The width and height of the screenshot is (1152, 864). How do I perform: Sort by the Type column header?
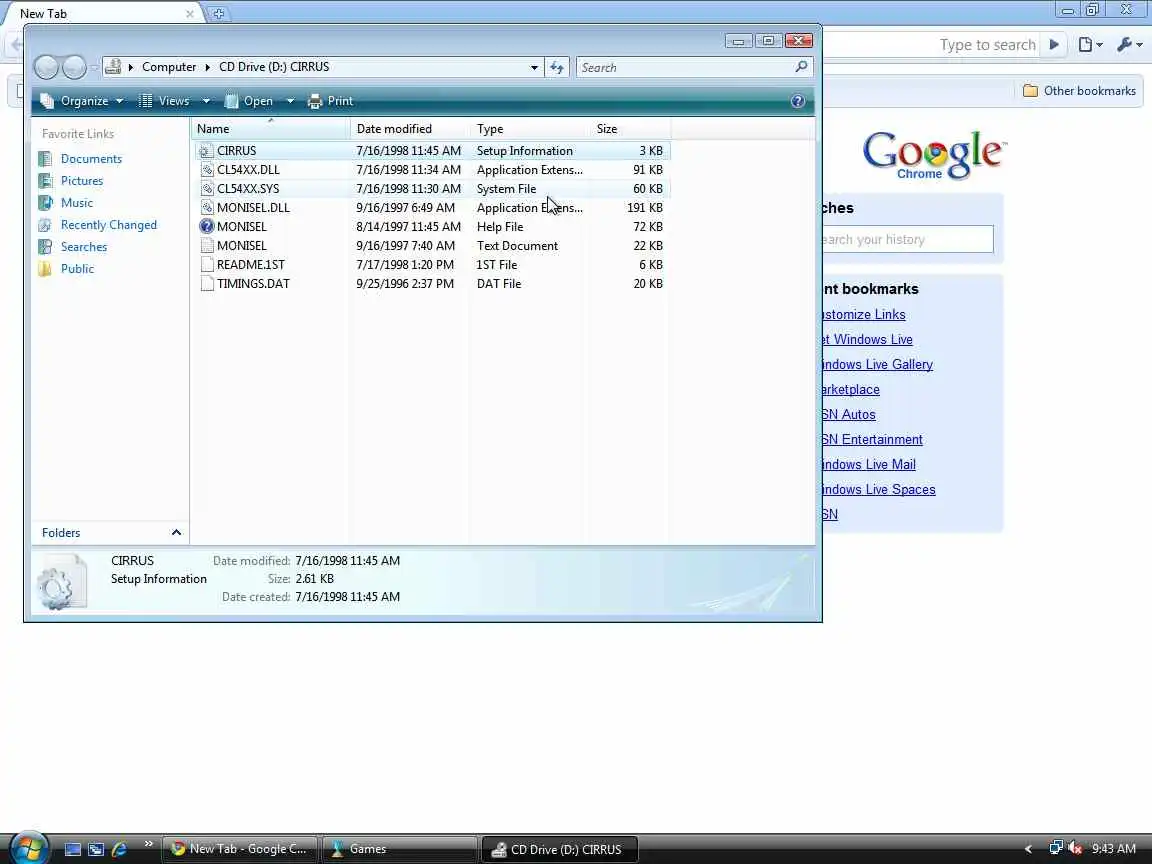click(x=530, y=129)
